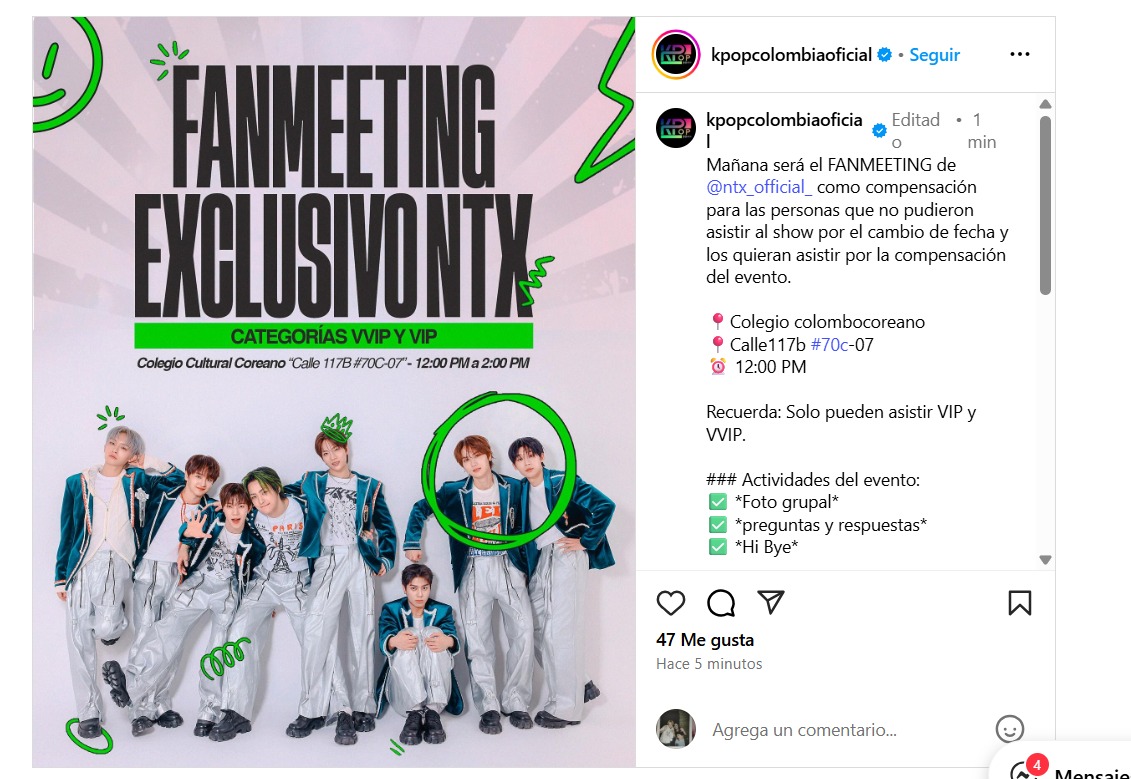Image resolution: width=1131 pixels, height=779 pixels.
Task: Open the @ntx_official_ mention link
Action: (x=759, y=188)
